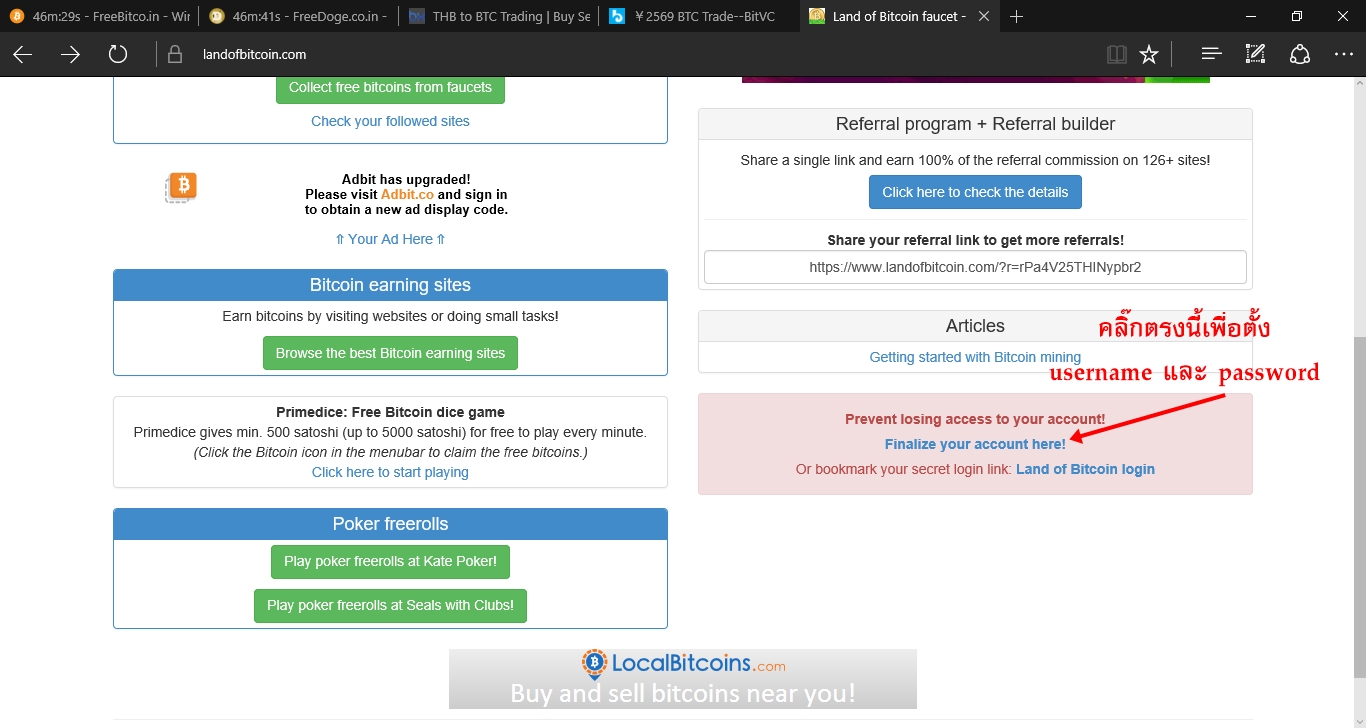The image size is (1366, 728).
Task: Open the More actions ellipsis menu
Action: pyautogui.click(x=1344, y=55)
